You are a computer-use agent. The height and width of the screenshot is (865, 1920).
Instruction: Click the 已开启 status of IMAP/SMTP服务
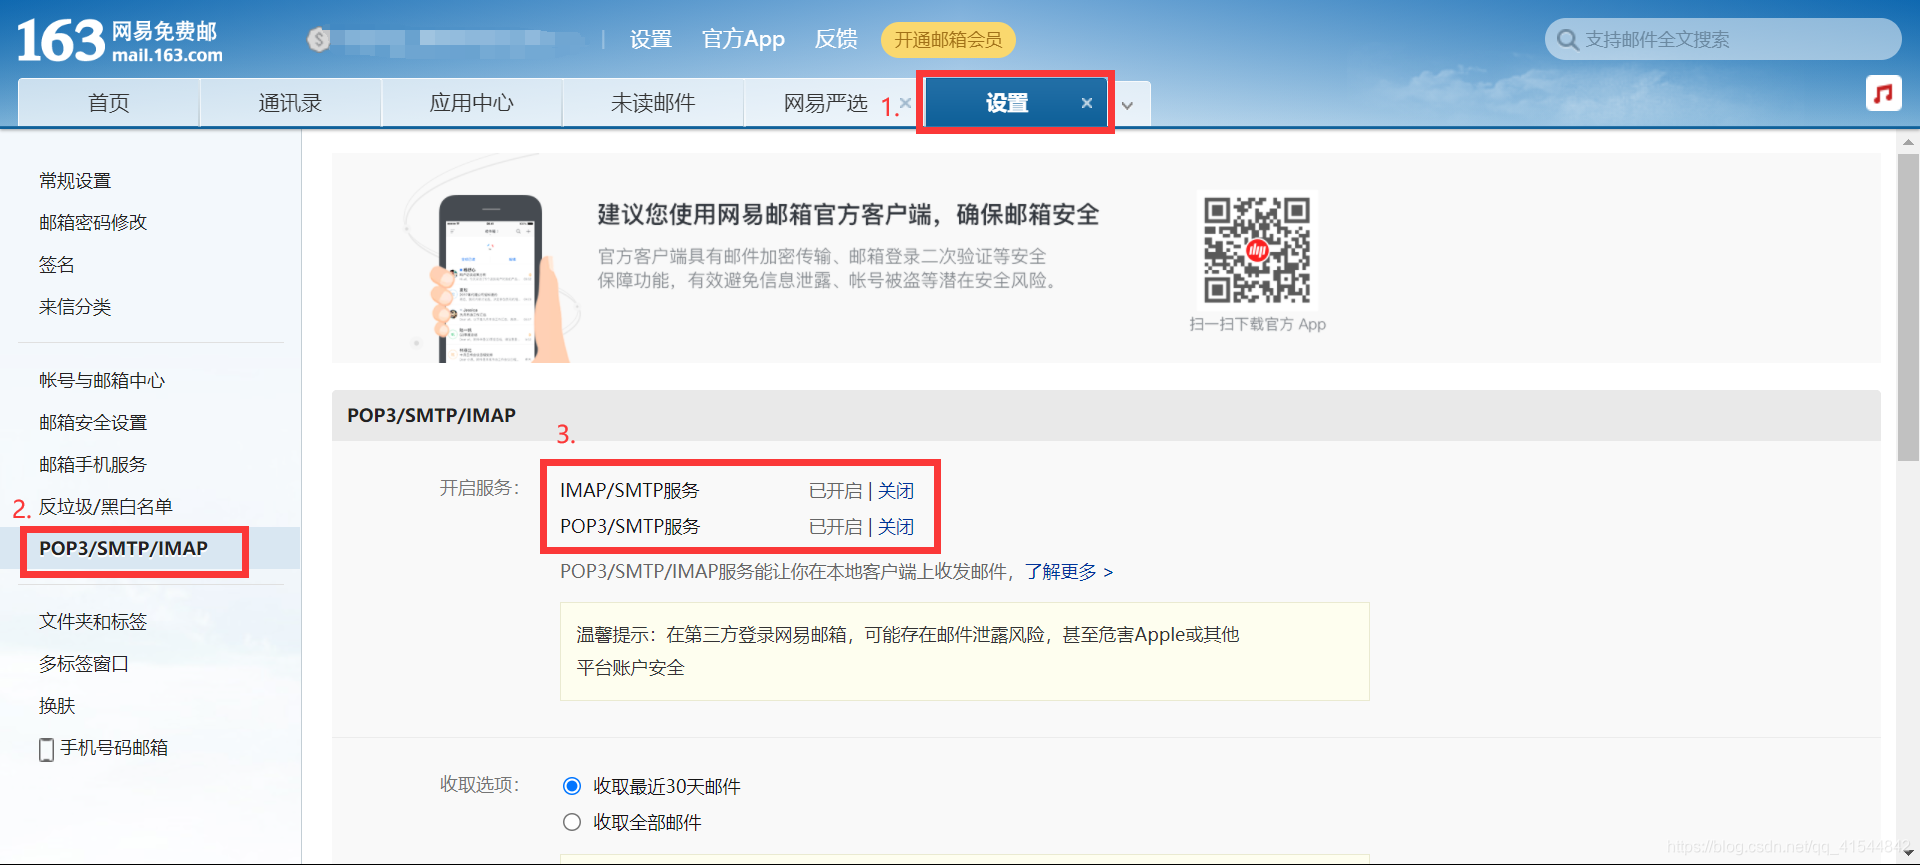(x=835, y=491)
